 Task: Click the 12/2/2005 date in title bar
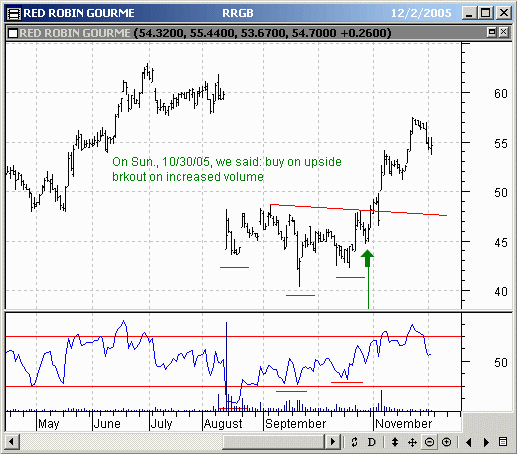coord(421,13)
